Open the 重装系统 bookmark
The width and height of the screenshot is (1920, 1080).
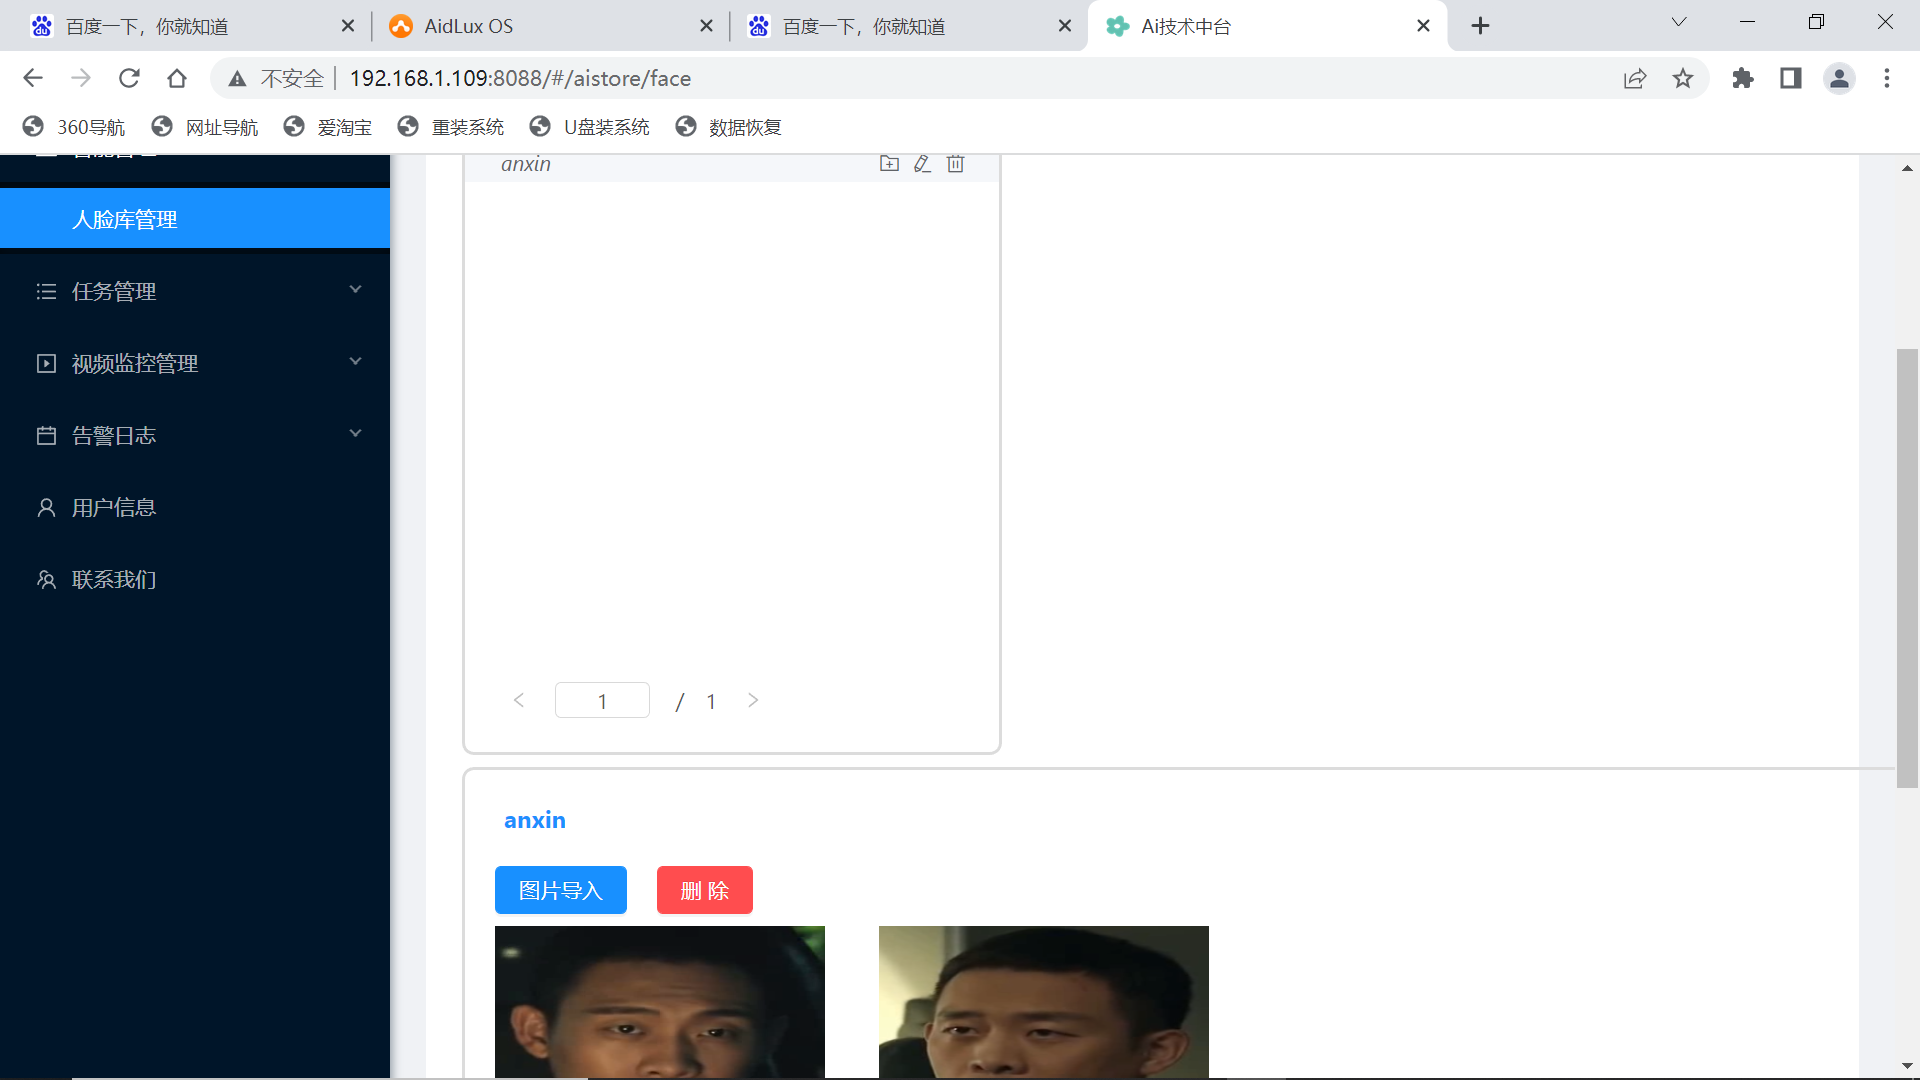click(x=451, y=127)
